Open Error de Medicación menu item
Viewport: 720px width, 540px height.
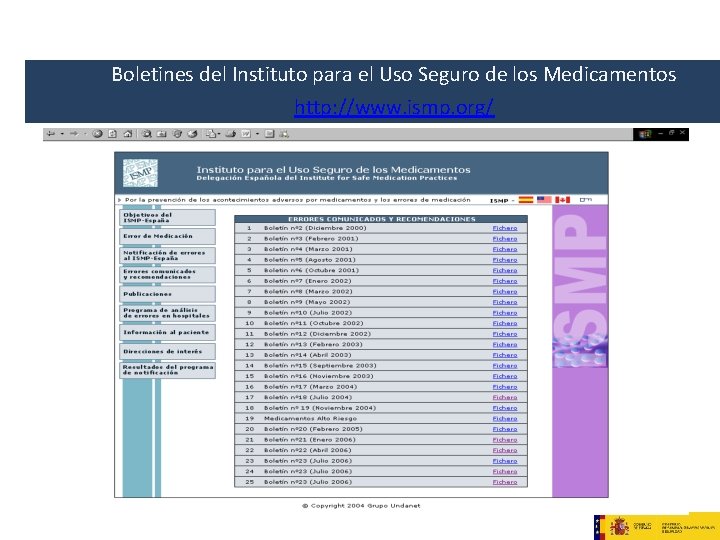coord(167,236)
